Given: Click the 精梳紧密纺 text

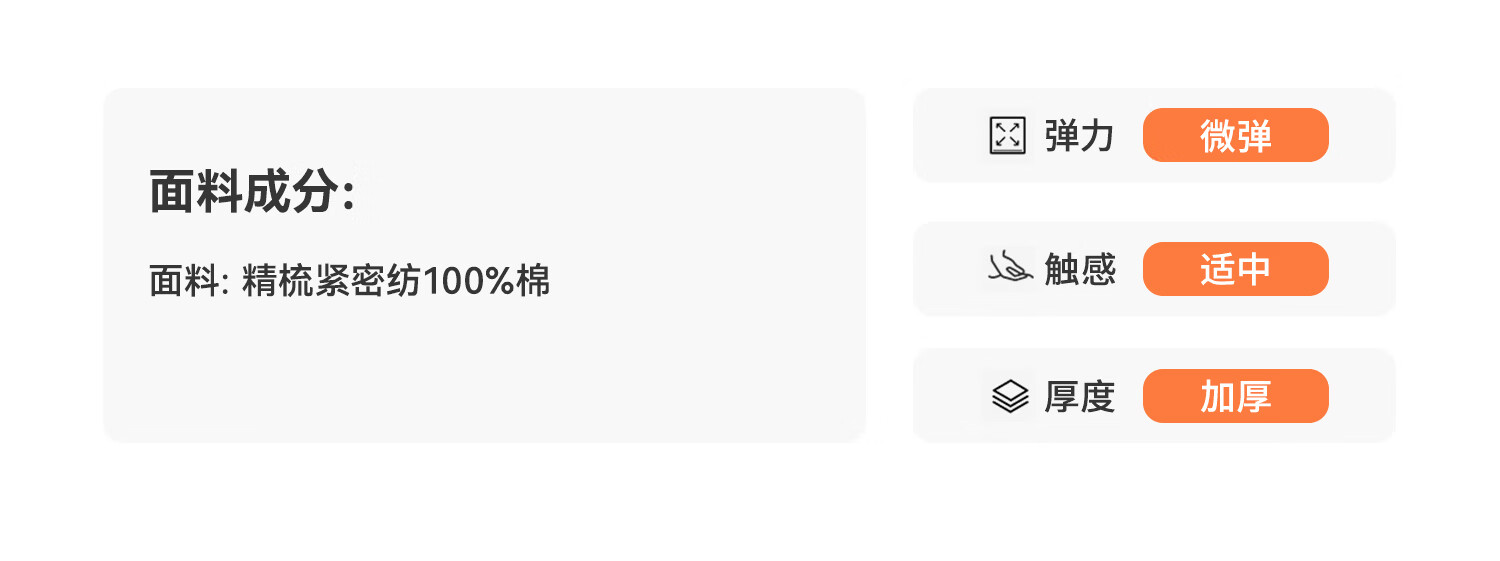Looking at the screenshot, I should [x=331, y=282].
